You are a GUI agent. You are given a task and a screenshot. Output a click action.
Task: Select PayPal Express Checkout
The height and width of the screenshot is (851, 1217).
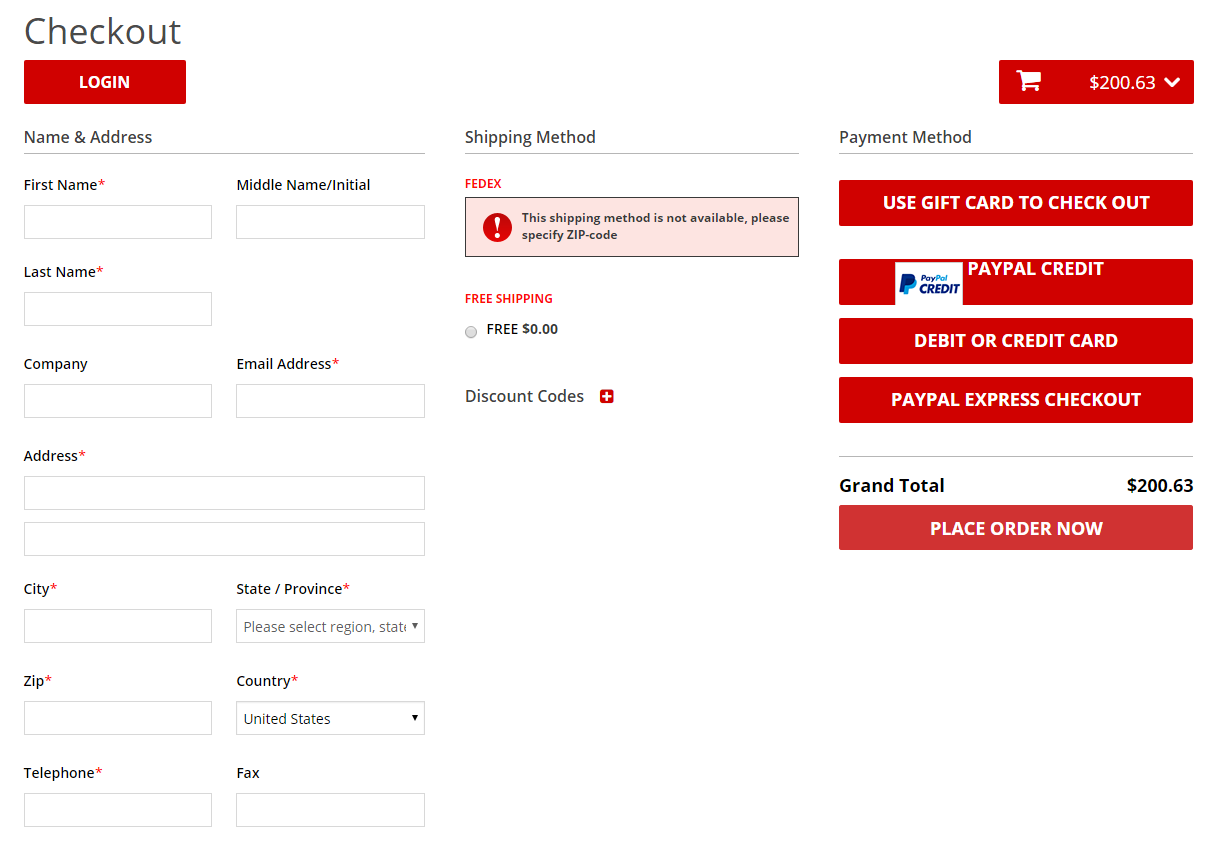[1015, 400]
